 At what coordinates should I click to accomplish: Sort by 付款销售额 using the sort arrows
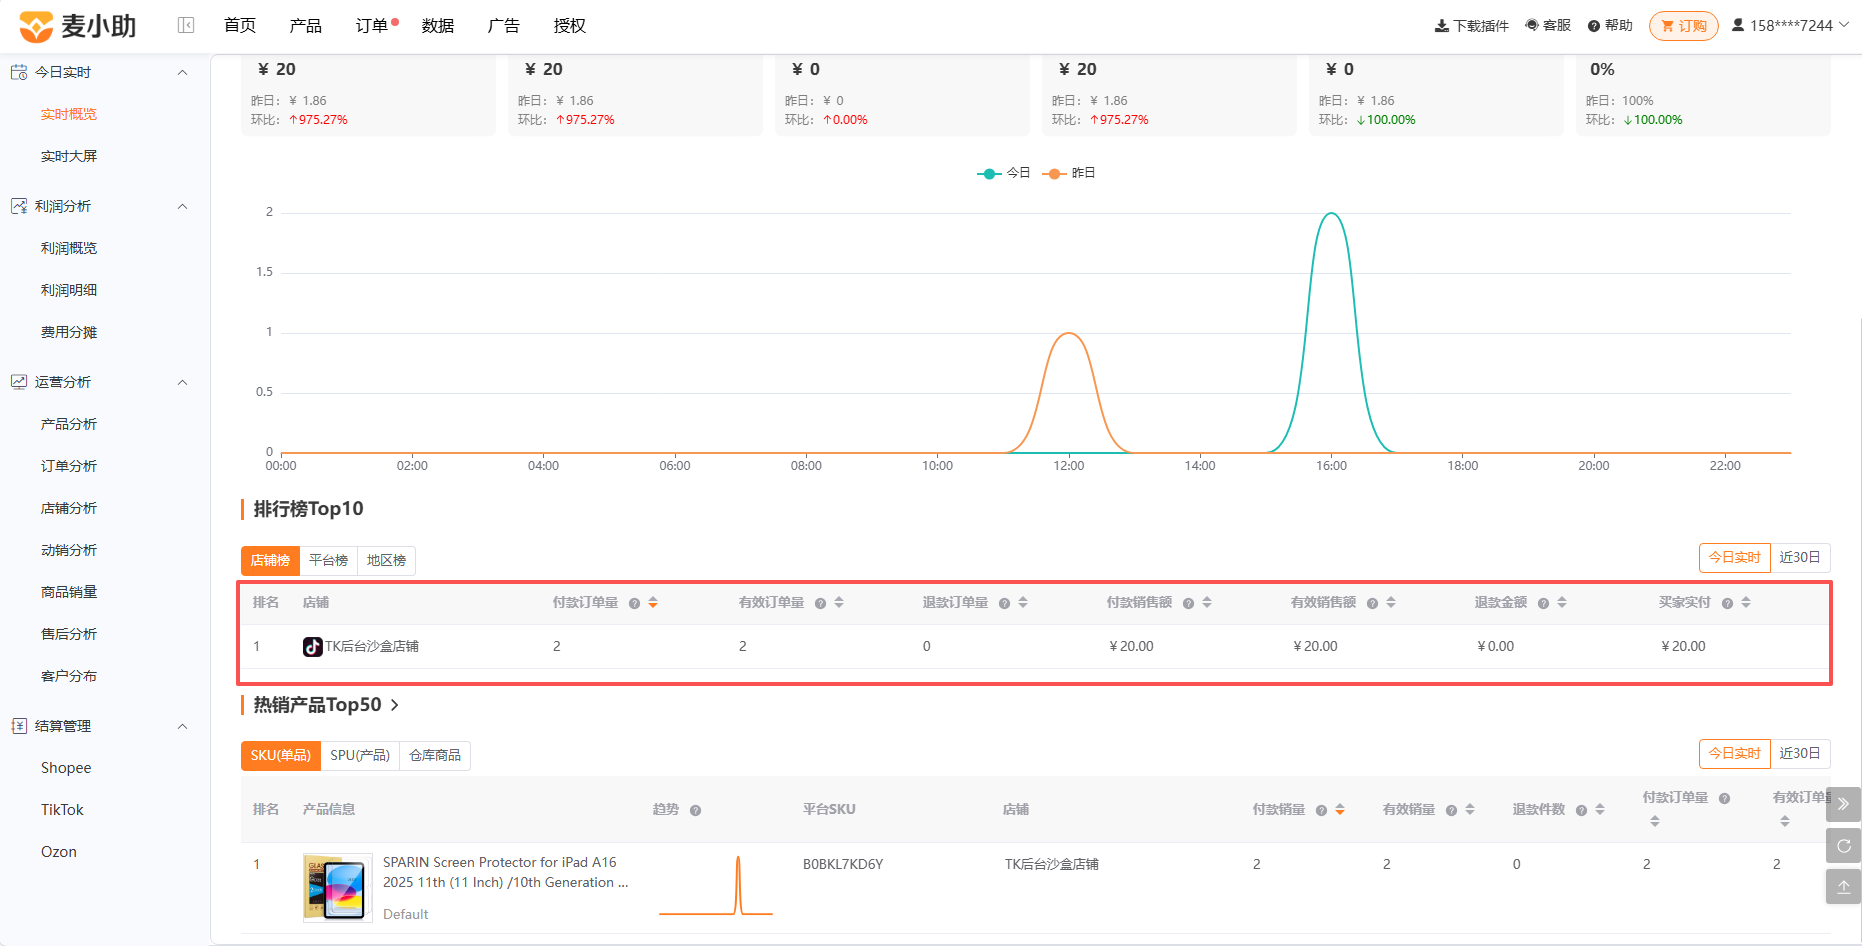click(x=1207, y=602)
